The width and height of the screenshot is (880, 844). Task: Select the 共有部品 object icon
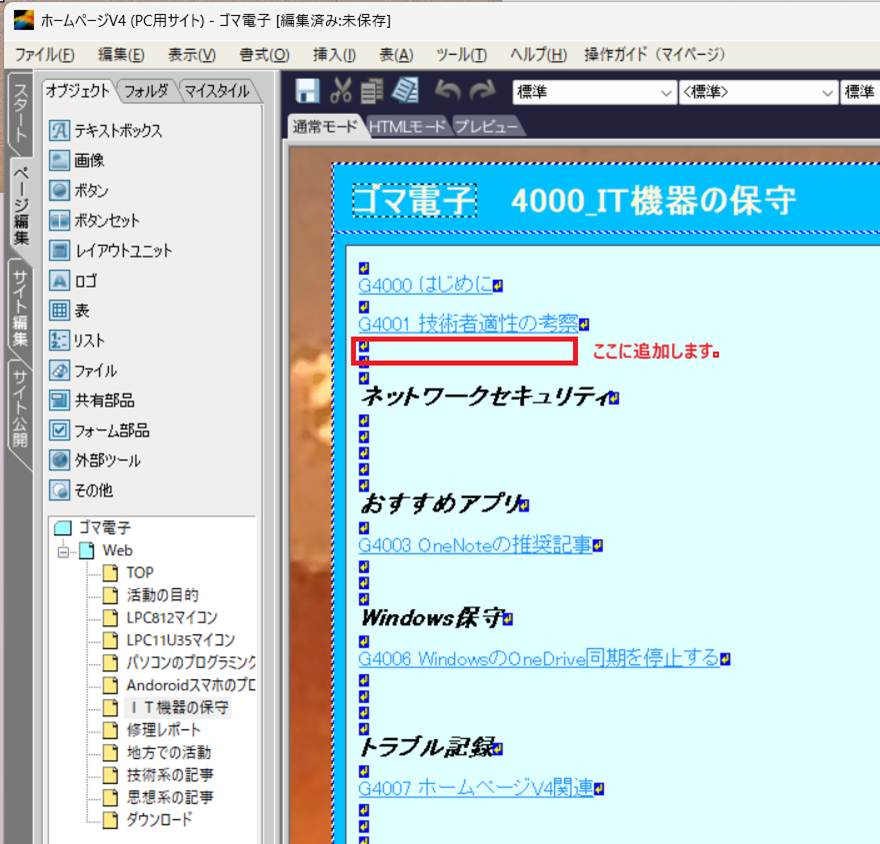pyautogui.click(x=59, y=400)
